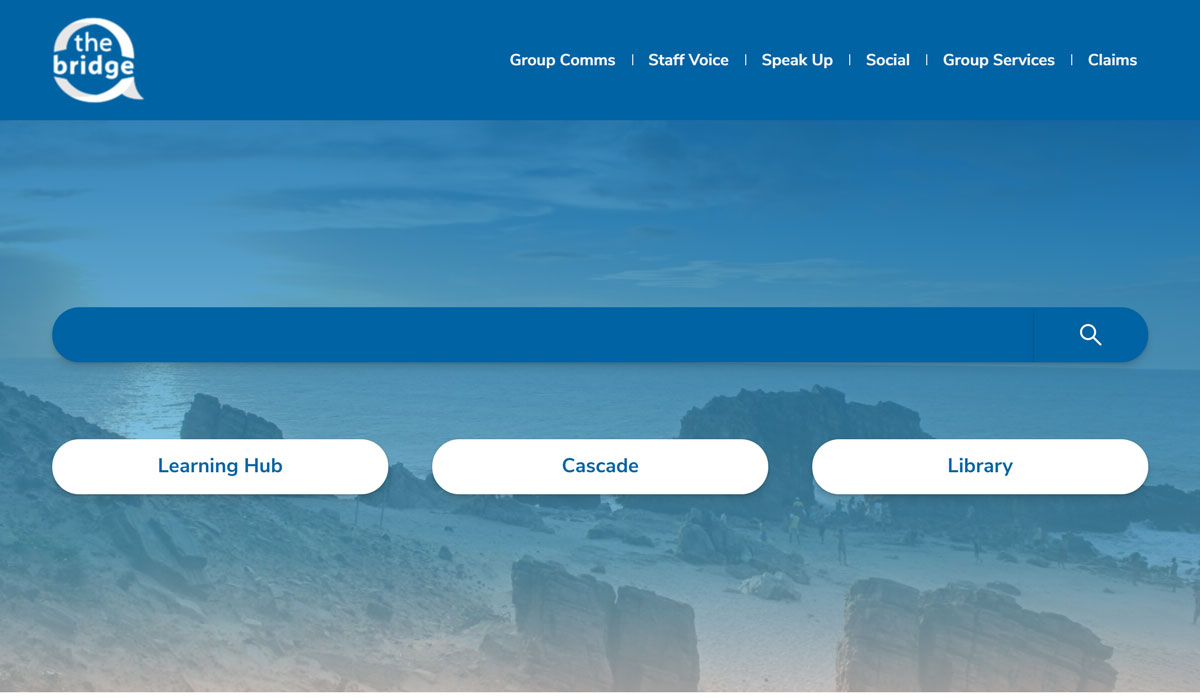Return home via the speech bubble logo
This screenshot has width=1200, height=700.
[x=96, y=61]
